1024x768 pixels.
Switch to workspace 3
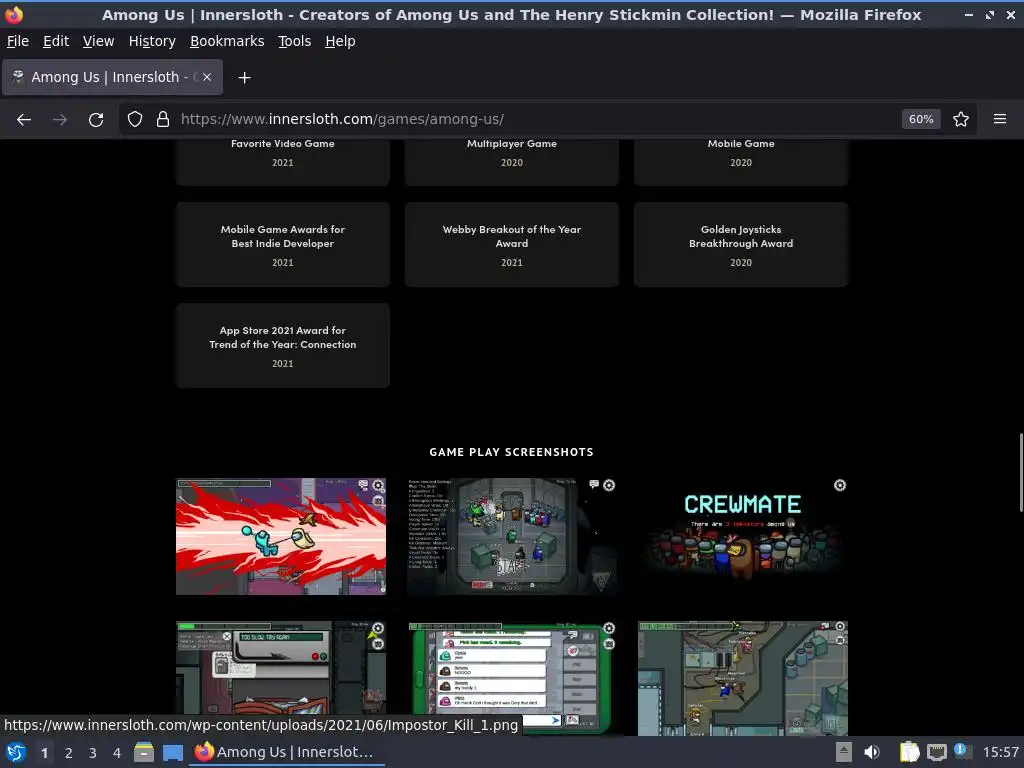tap(93, 753)
